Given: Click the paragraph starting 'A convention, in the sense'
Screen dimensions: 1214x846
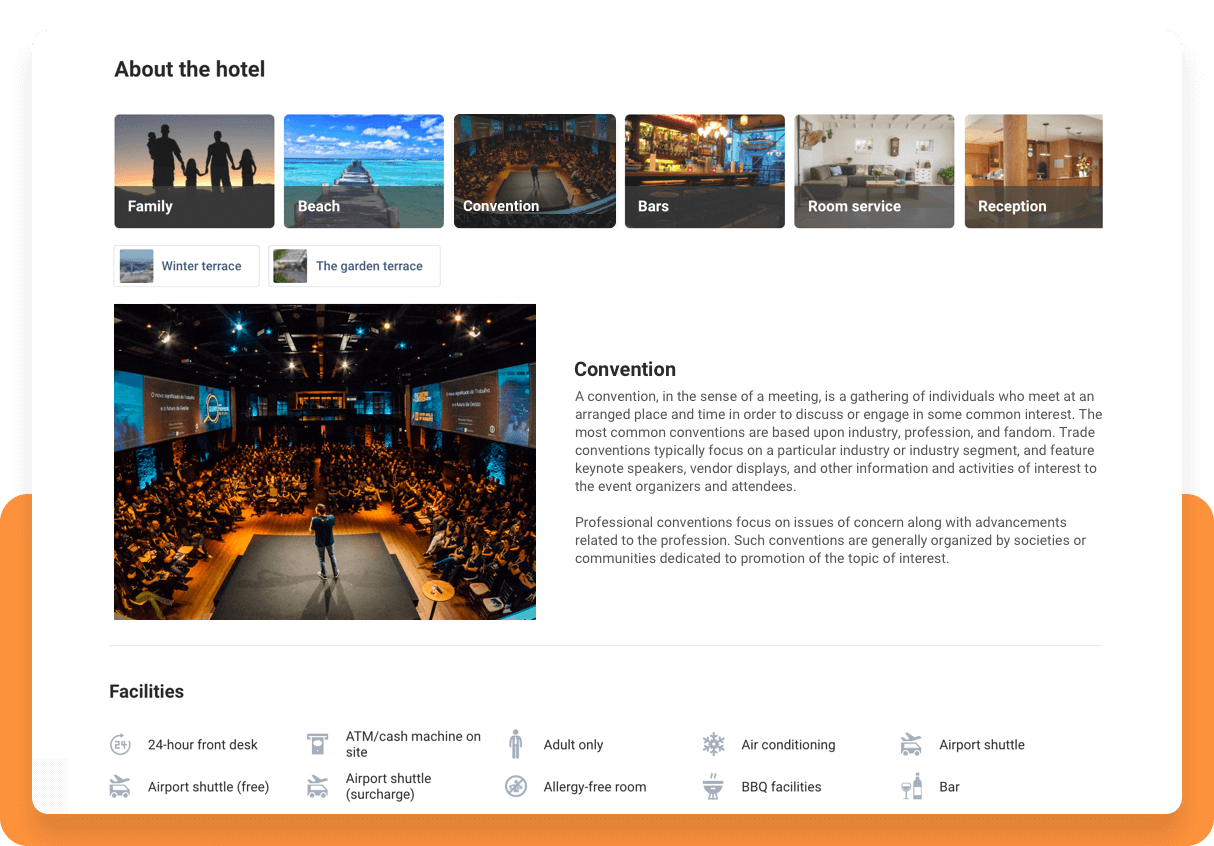Looking at the screenshot, I should click(838, 441).
